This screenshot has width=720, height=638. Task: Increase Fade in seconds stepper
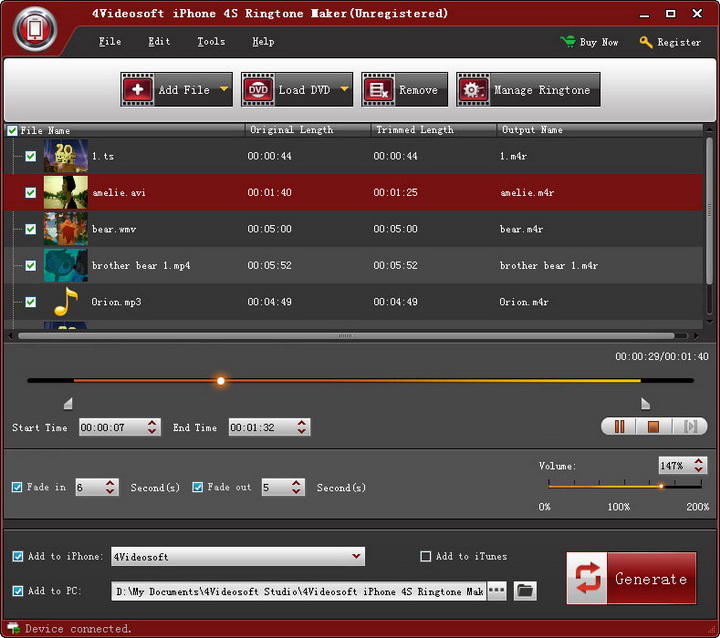(110, 483)
